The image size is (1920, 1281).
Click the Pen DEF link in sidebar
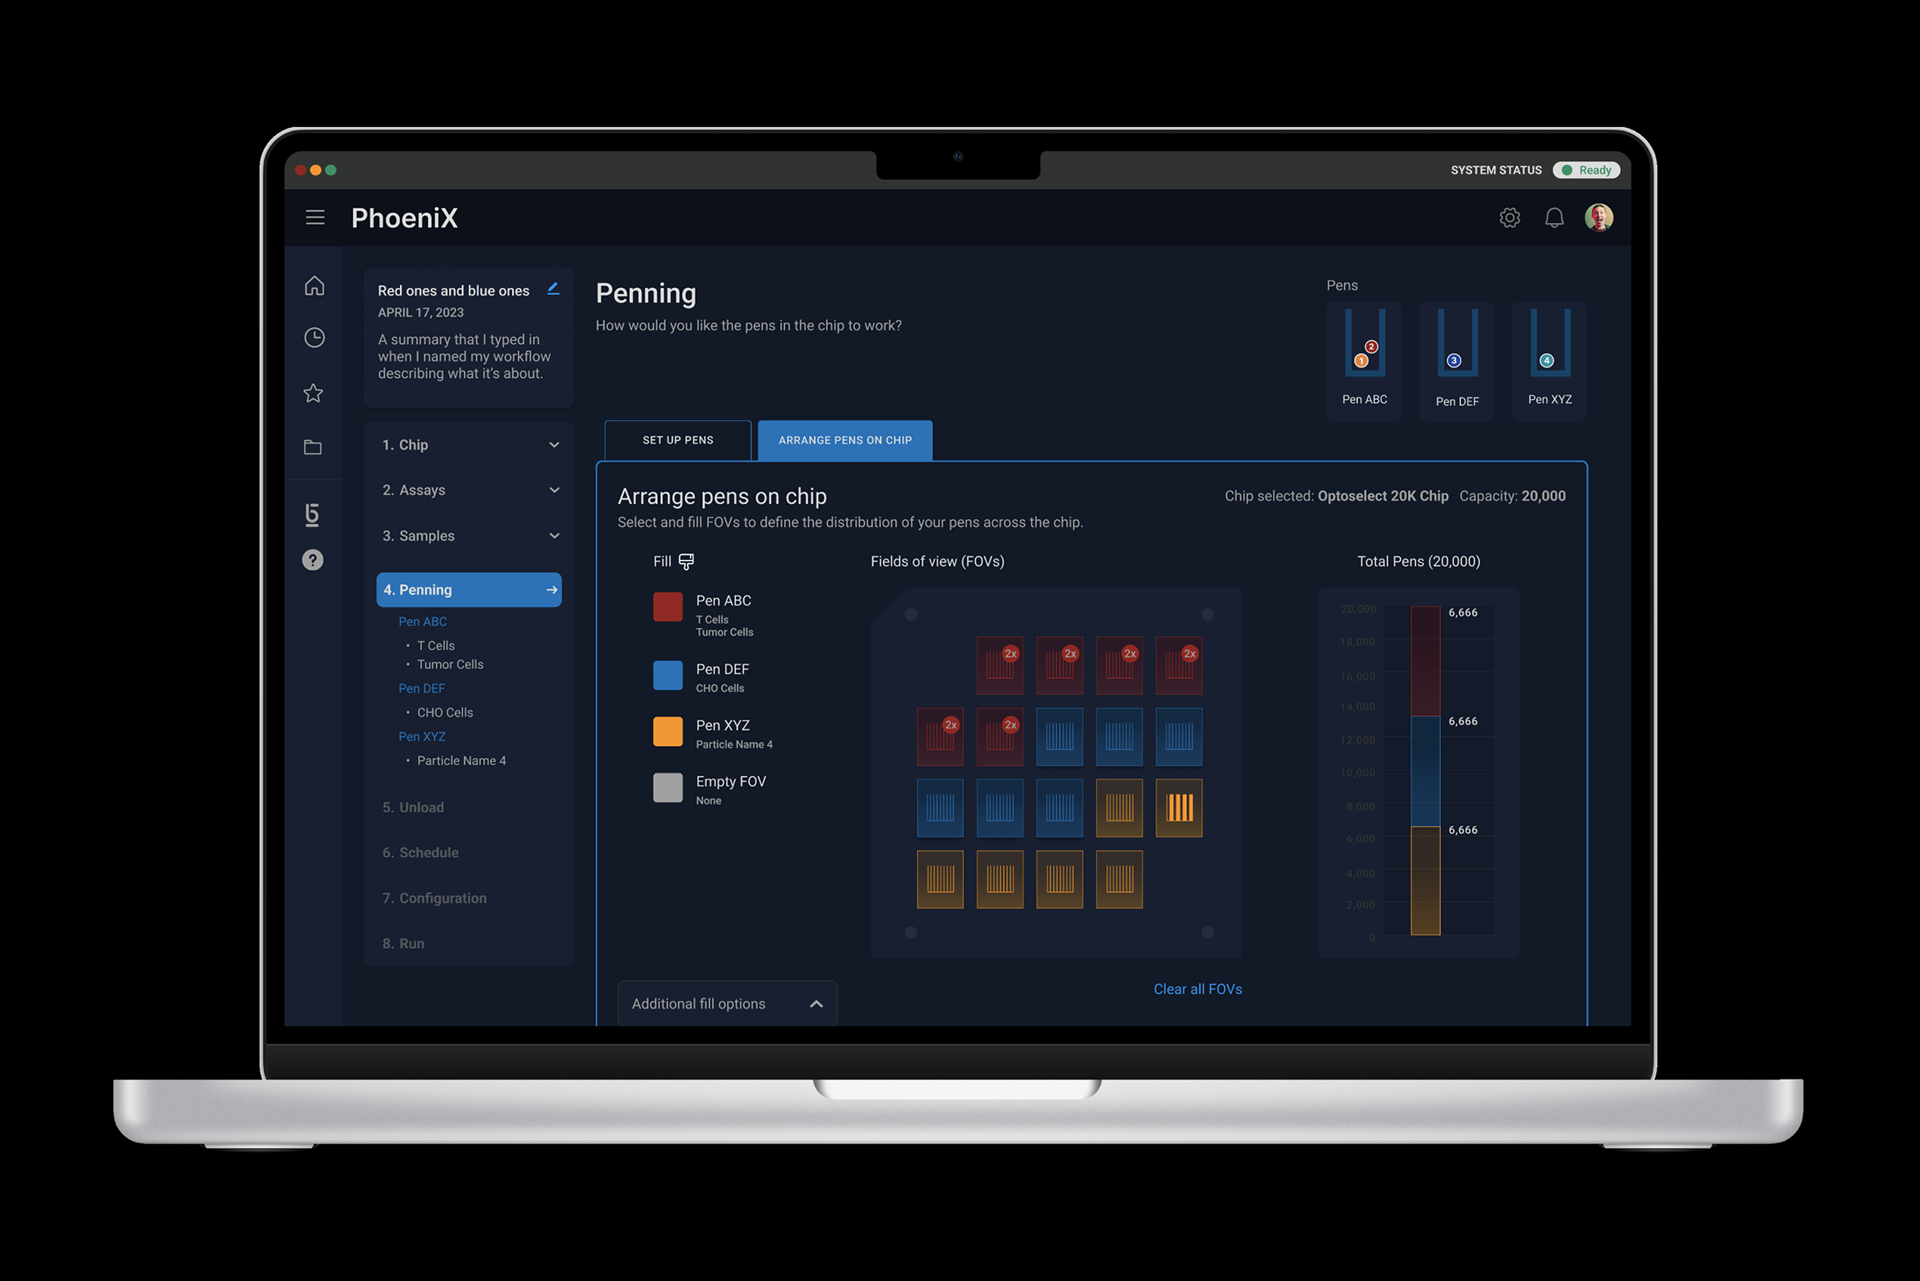(421, 689)
